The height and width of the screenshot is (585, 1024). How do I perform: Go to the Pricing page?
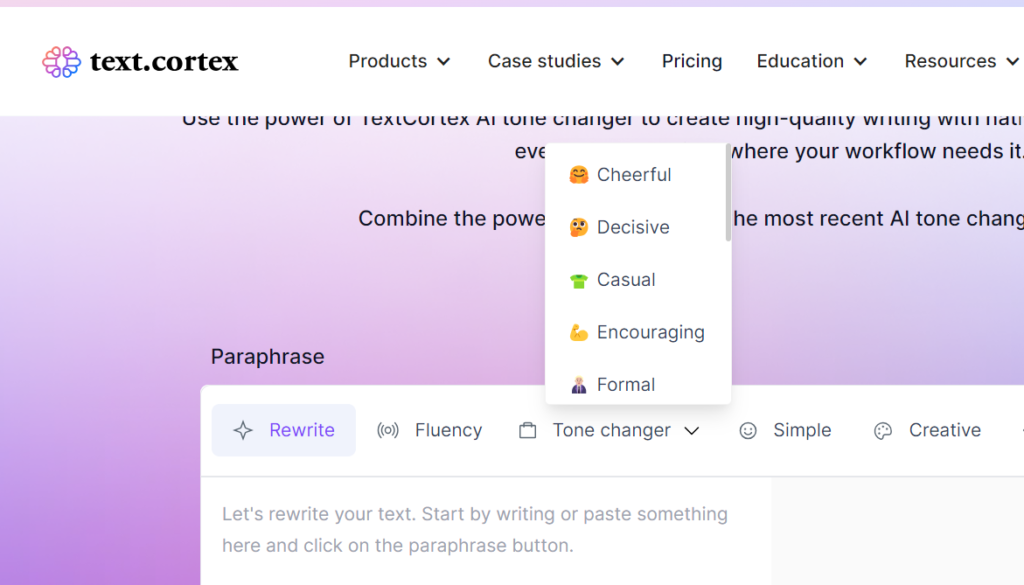click(692, 61)
